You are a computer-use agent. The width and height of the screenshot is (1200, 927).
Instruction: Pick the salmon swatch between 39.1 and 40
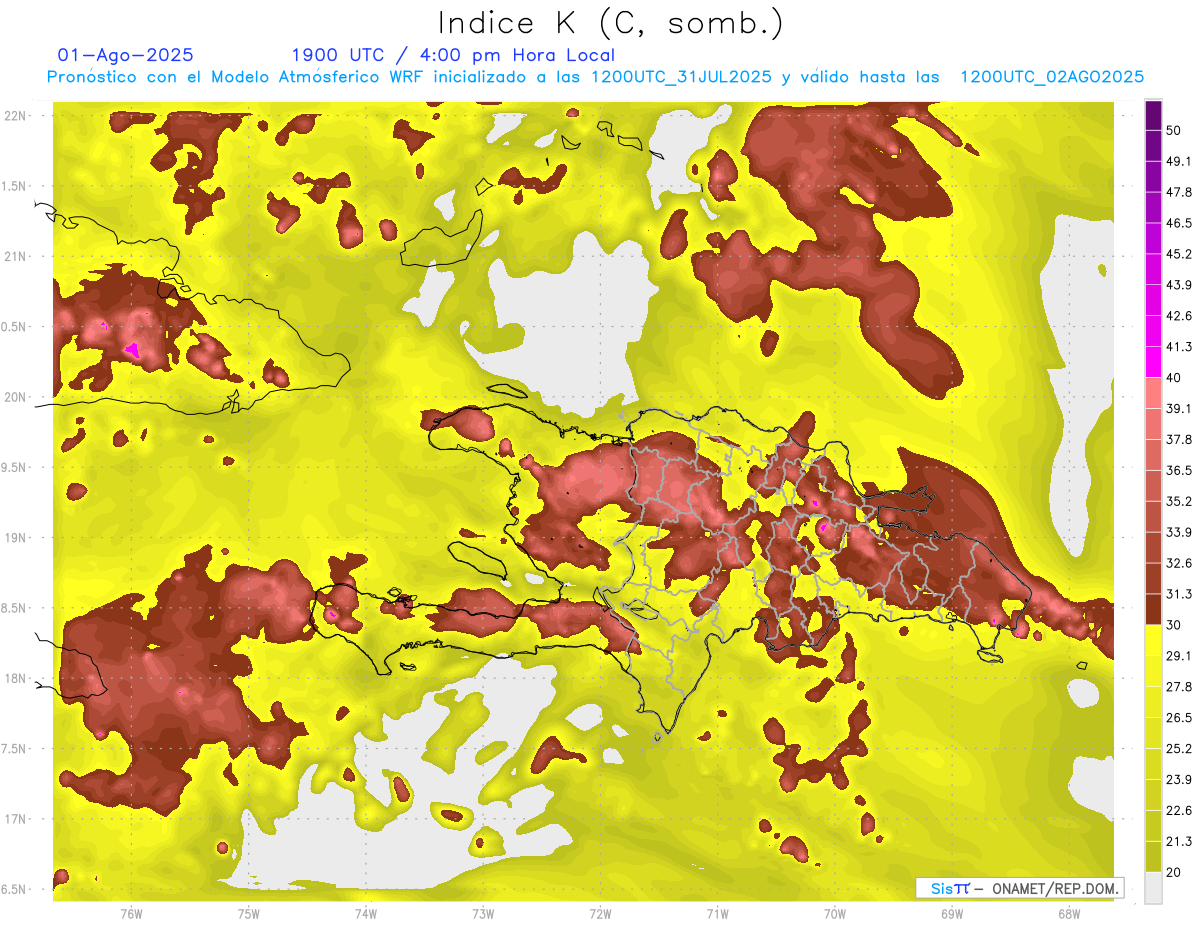point(1153,393)
